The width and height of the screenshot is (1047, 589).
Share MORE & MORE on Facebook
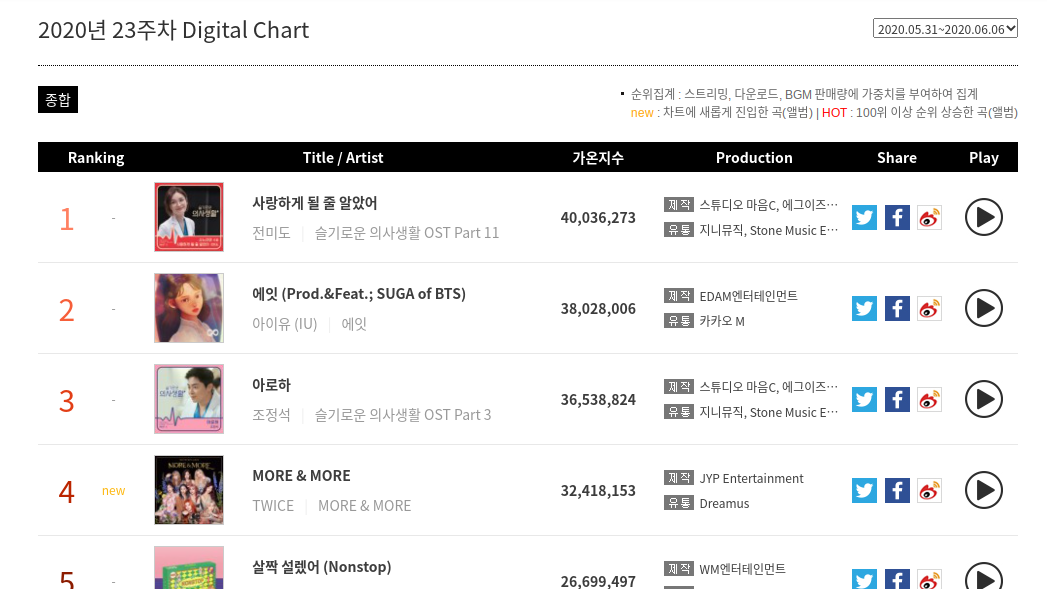click(x=897, y=490)
